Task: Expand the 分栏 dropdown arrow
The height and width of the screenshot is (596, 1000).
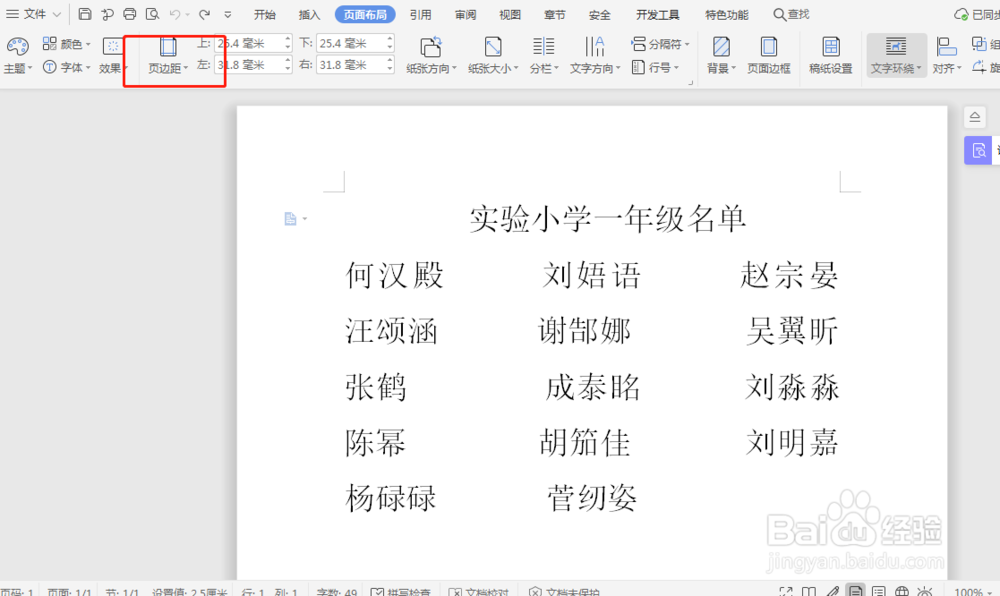Action: 556,68
